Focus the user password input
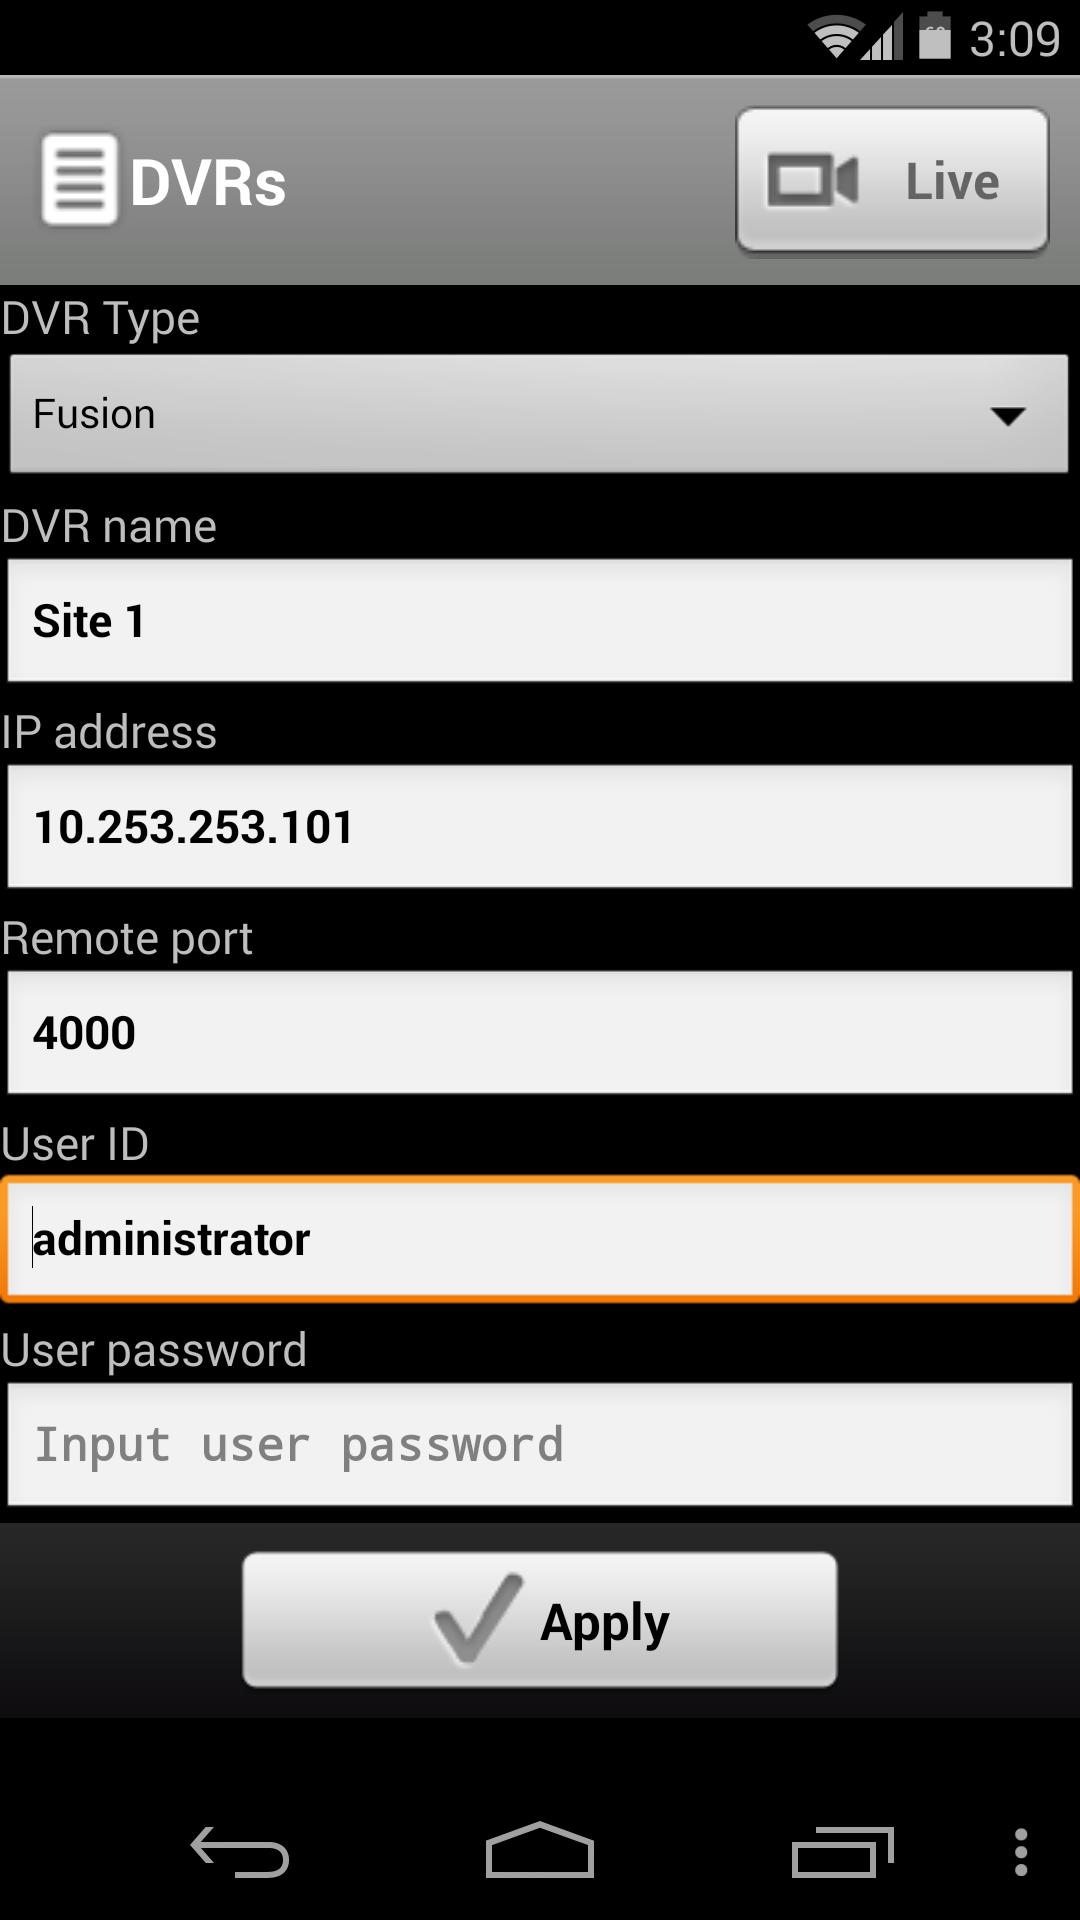The width and height of the screenshot is (1080, 1920). click(x=540, y=1445)
